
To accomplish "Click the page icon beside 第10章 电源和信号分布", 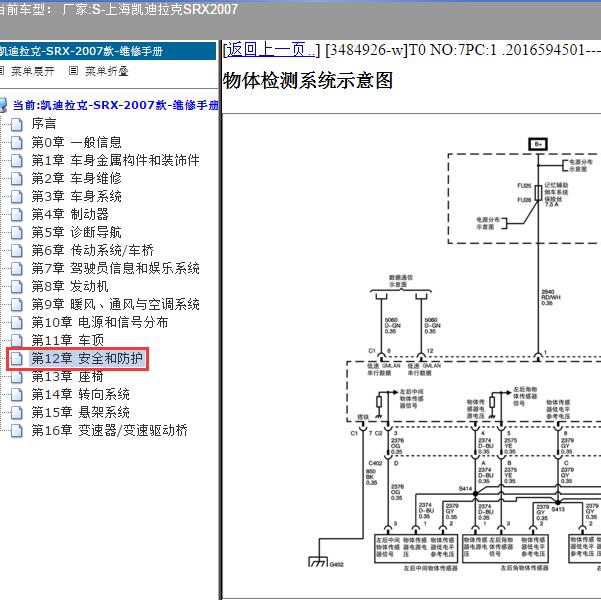I will click(x=16, y=322).
